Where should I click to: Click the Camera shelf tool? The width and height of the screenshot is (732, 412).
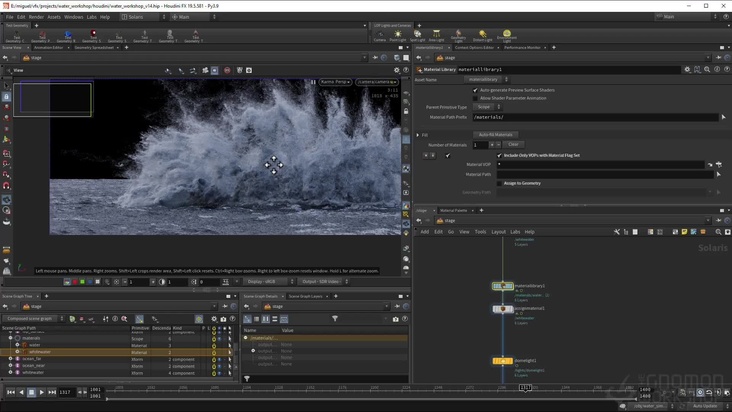(380, 35)
